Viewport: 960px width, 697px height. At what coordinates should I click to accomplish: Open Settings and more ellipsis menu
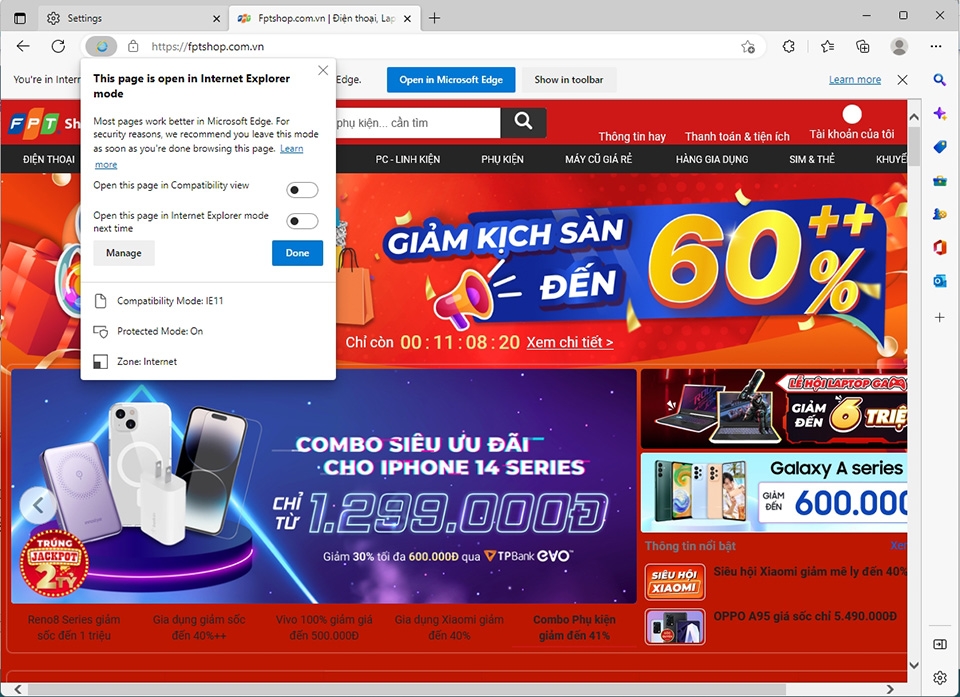coord(936,47)
